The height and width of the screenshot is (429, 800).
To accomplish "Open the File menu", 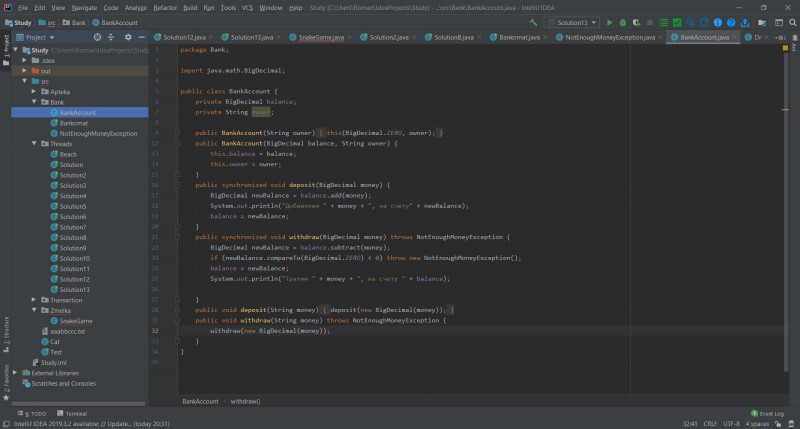I will coord(23,8).
